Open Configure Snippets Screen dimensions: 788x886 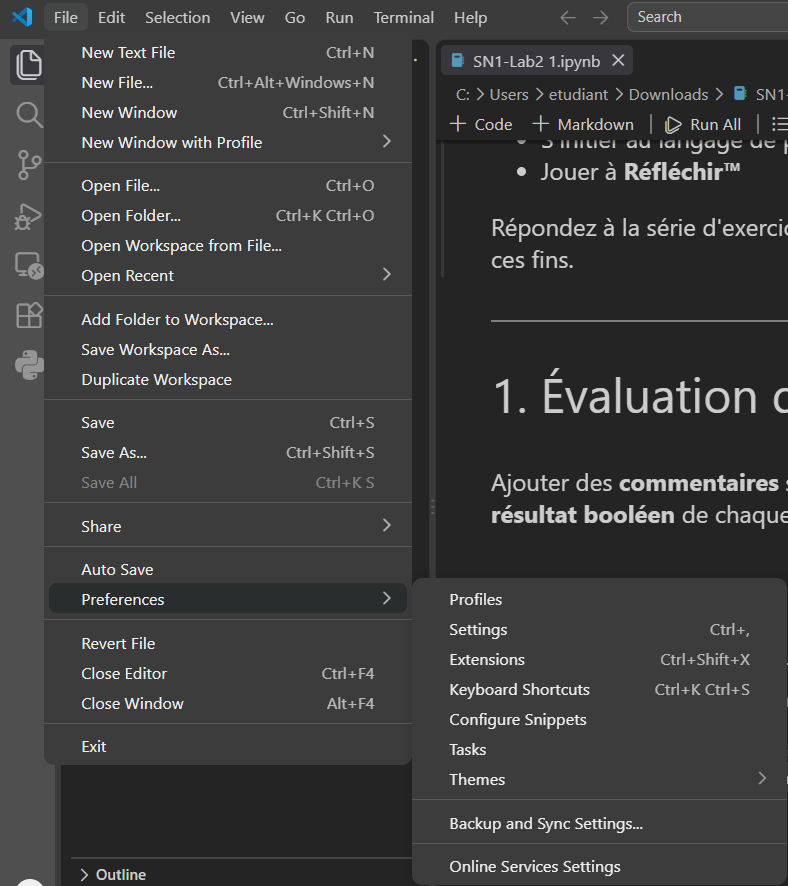tap(599, 719)
